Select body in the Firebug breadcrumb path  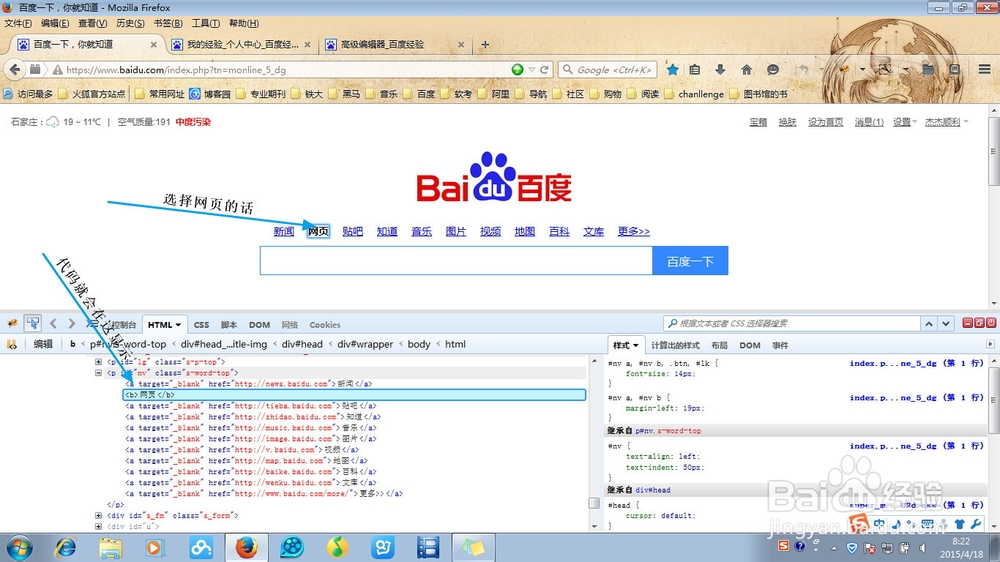coord(418,344)
